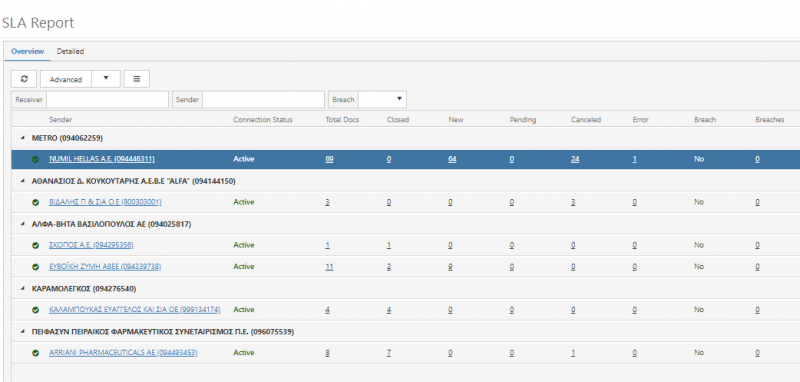Switch to the Overview tab
This screenshot has width=800, height=382.
click(28, 52)
